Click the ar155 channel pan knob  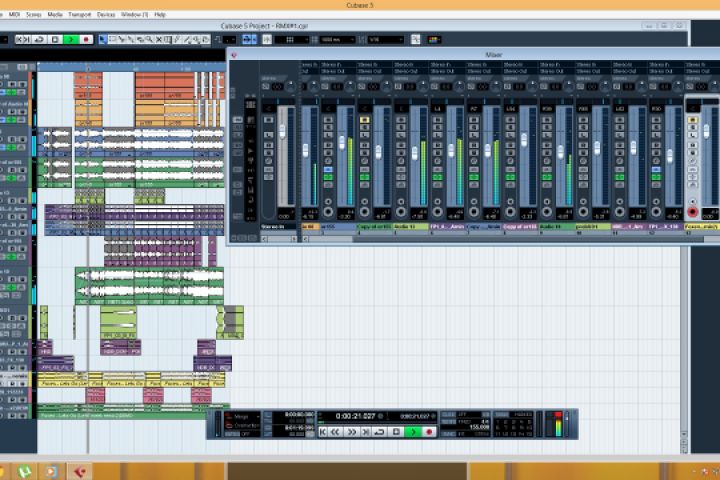coord(349,86)
